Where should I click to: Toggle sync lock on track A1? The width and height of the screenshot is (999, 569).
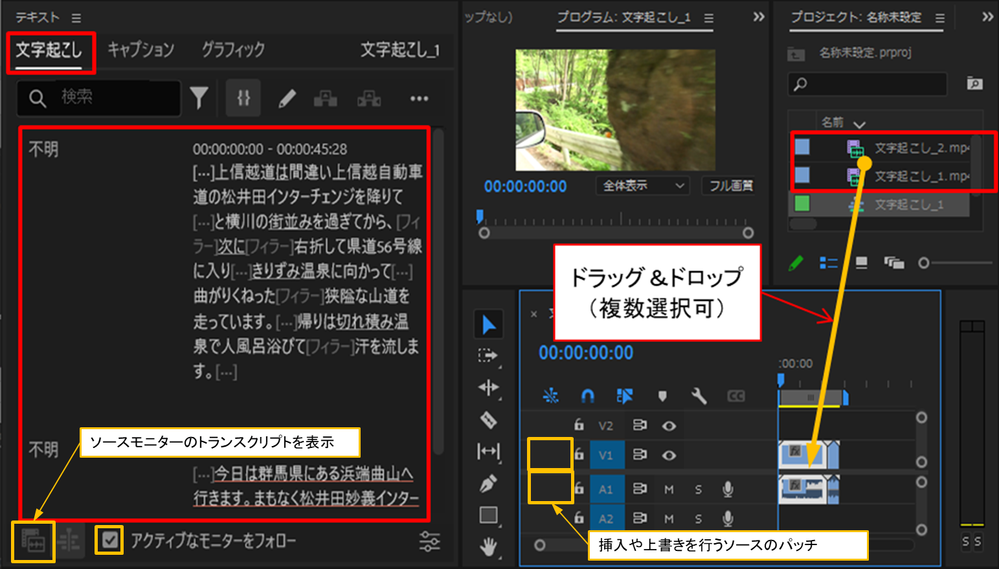[639, 489]
